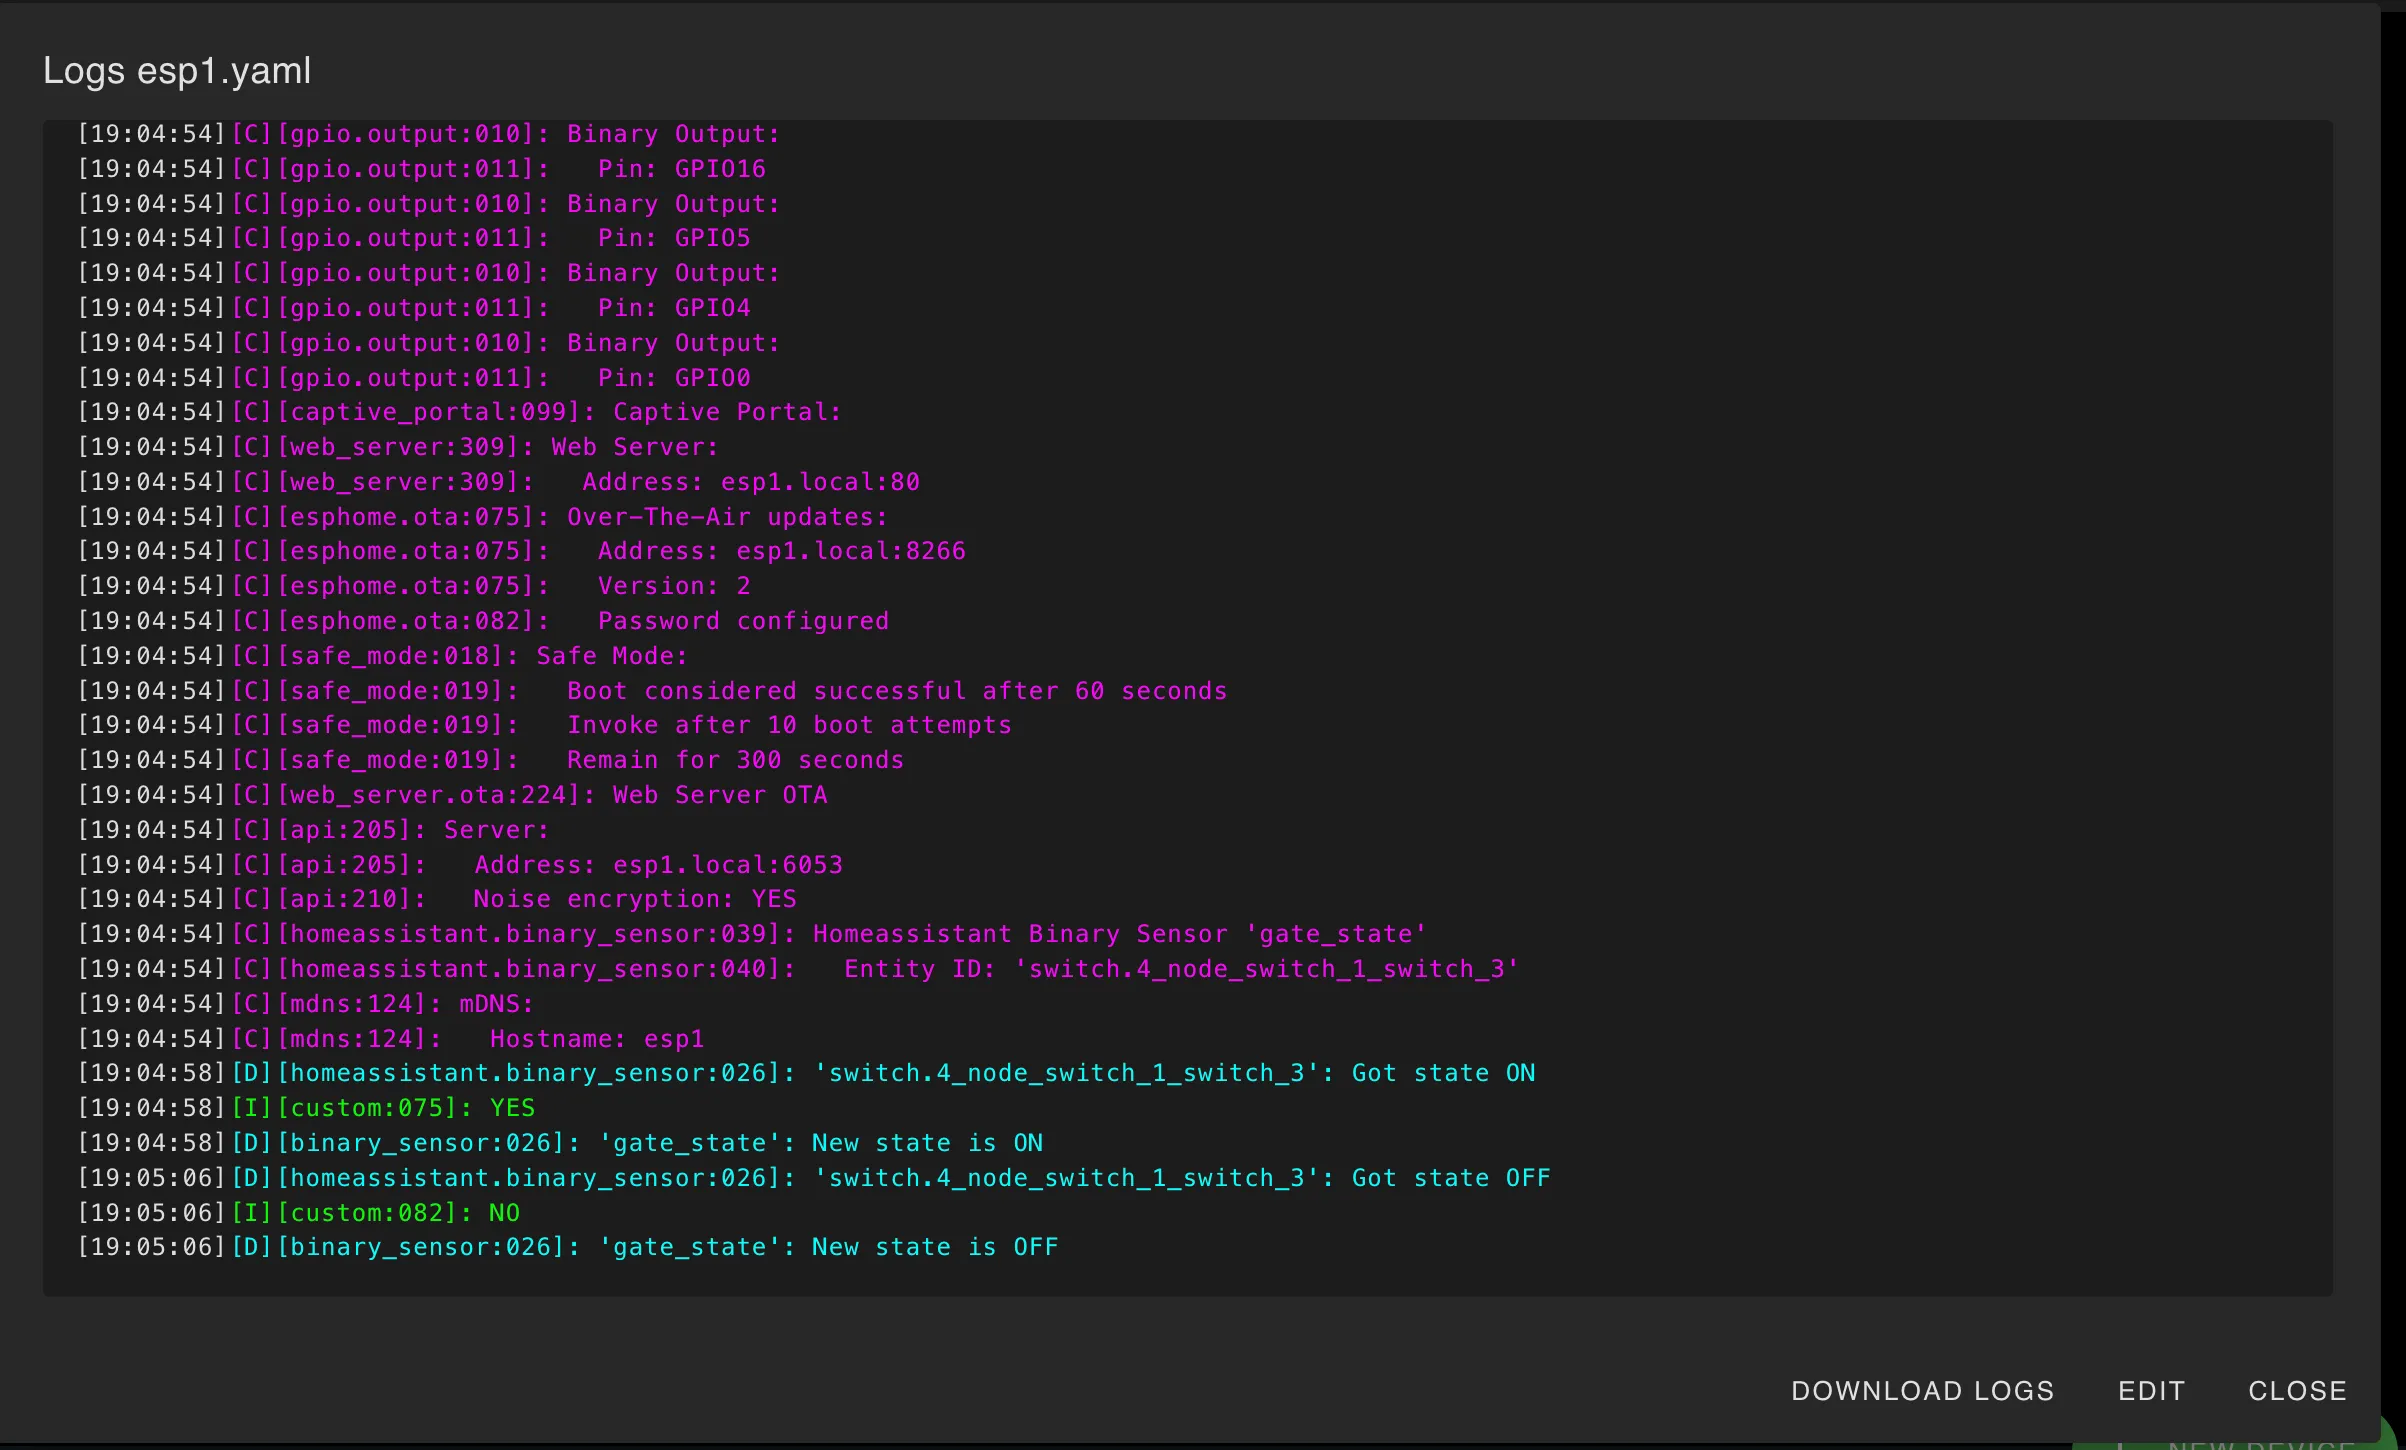The width and height of the screenshot is (2406, 1450).
Task: Click the DOWNLOAD LOGS button
Action: tap(1922, 1390)
